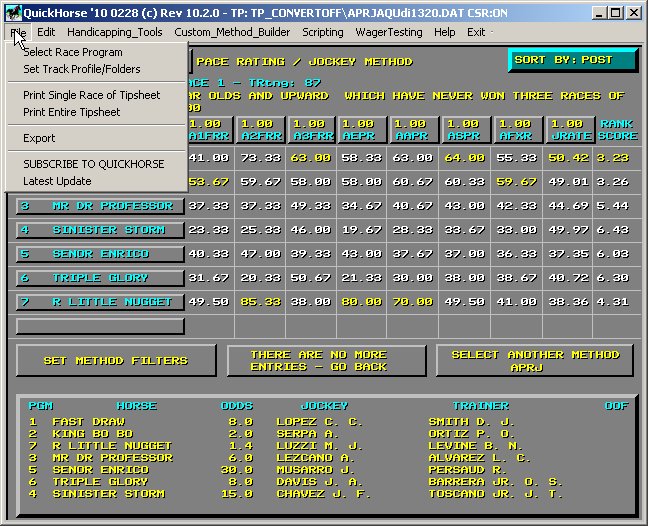
Task: Click Latest Update in File menu
Action: pos(57,181)
